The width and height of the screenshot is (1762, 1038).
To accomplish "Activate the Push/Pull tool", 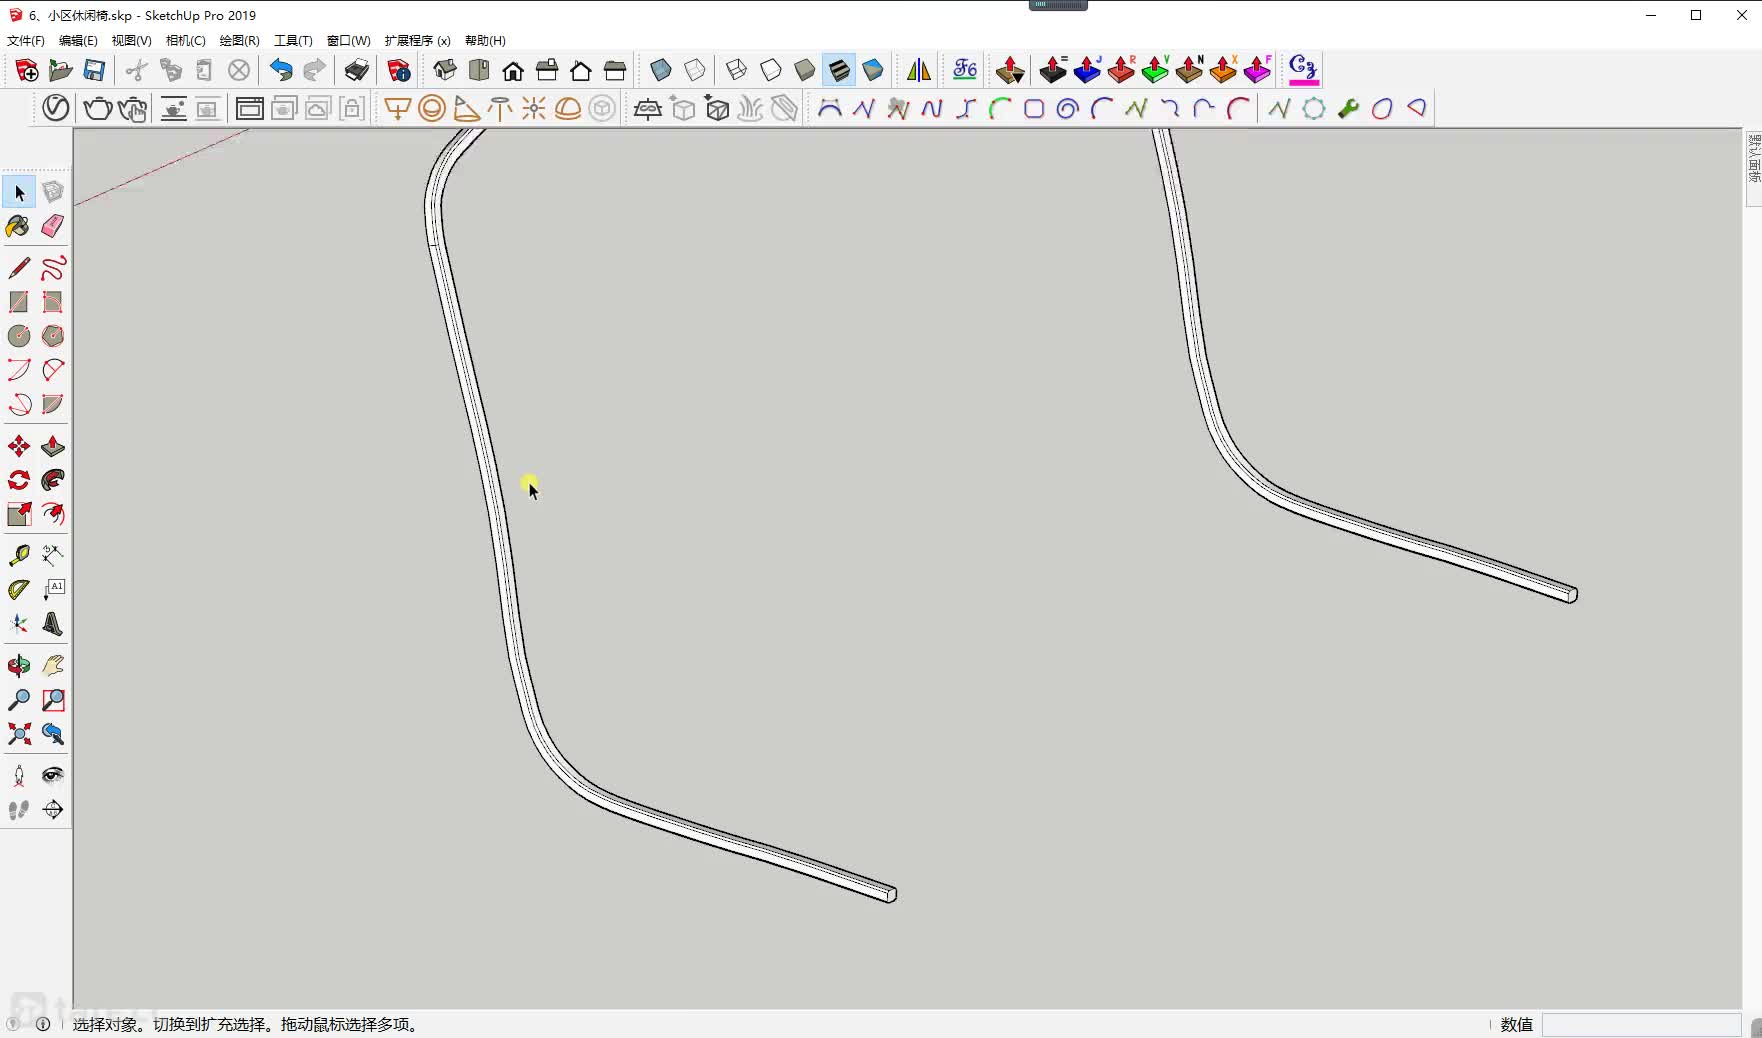I will pyautogui.click(x=53, y=446).
